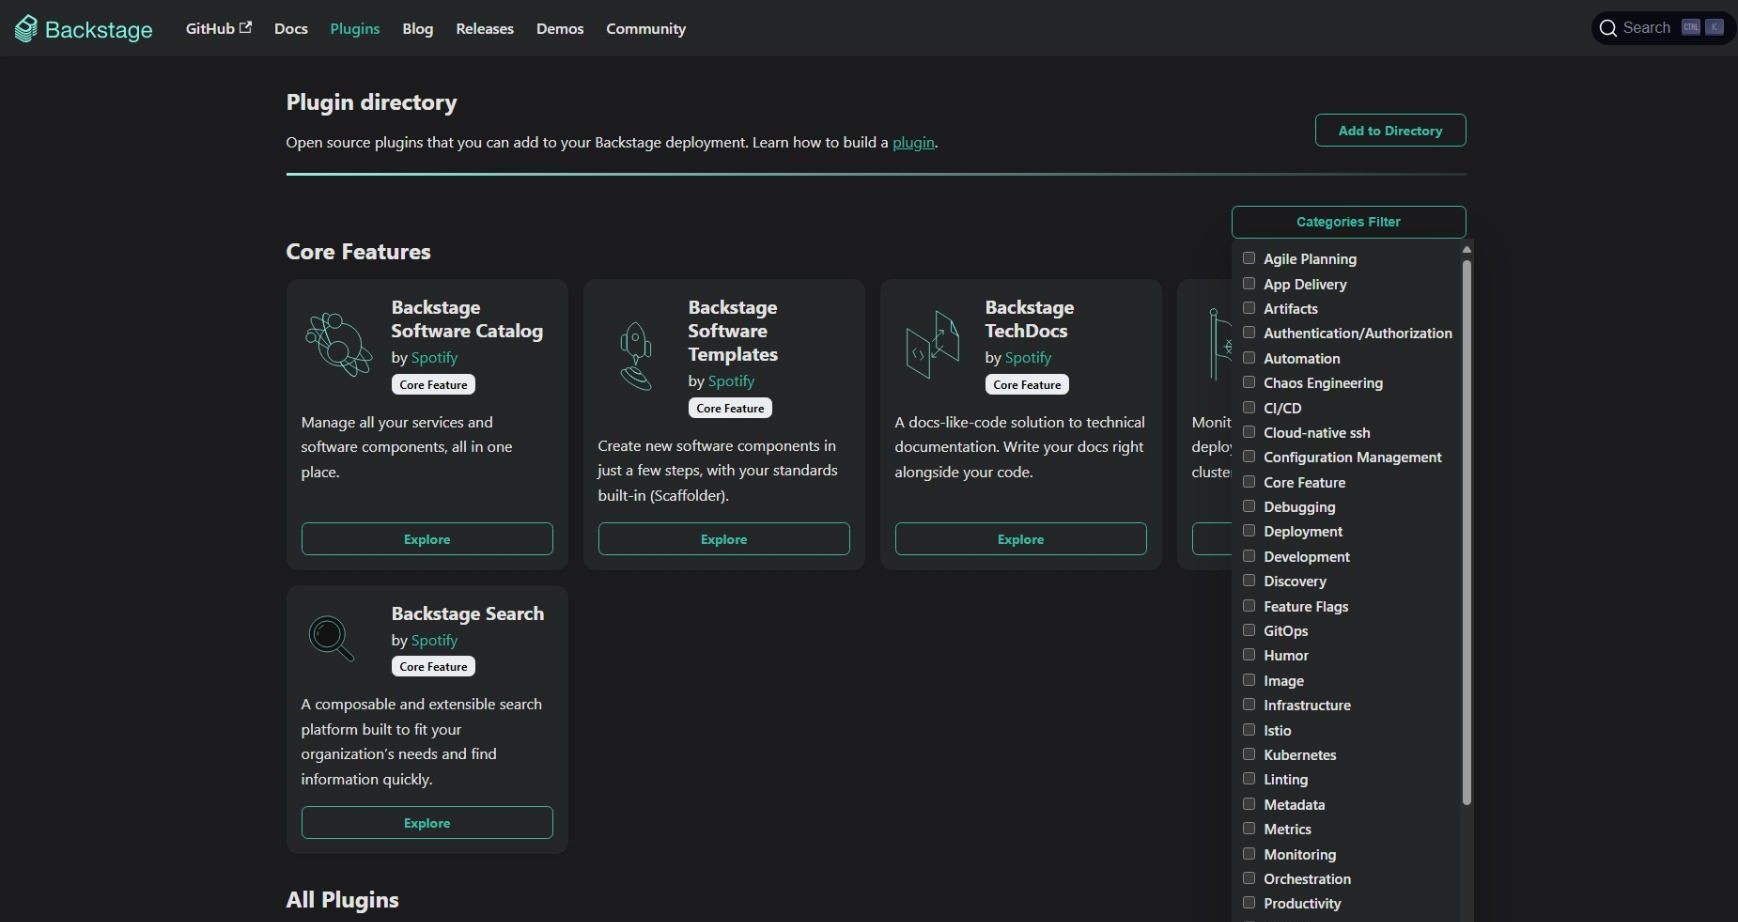This screenshot has width=1738, height=922.
Task: Check the Kubernetes category checkbox
Action: tap(1249, 755)
